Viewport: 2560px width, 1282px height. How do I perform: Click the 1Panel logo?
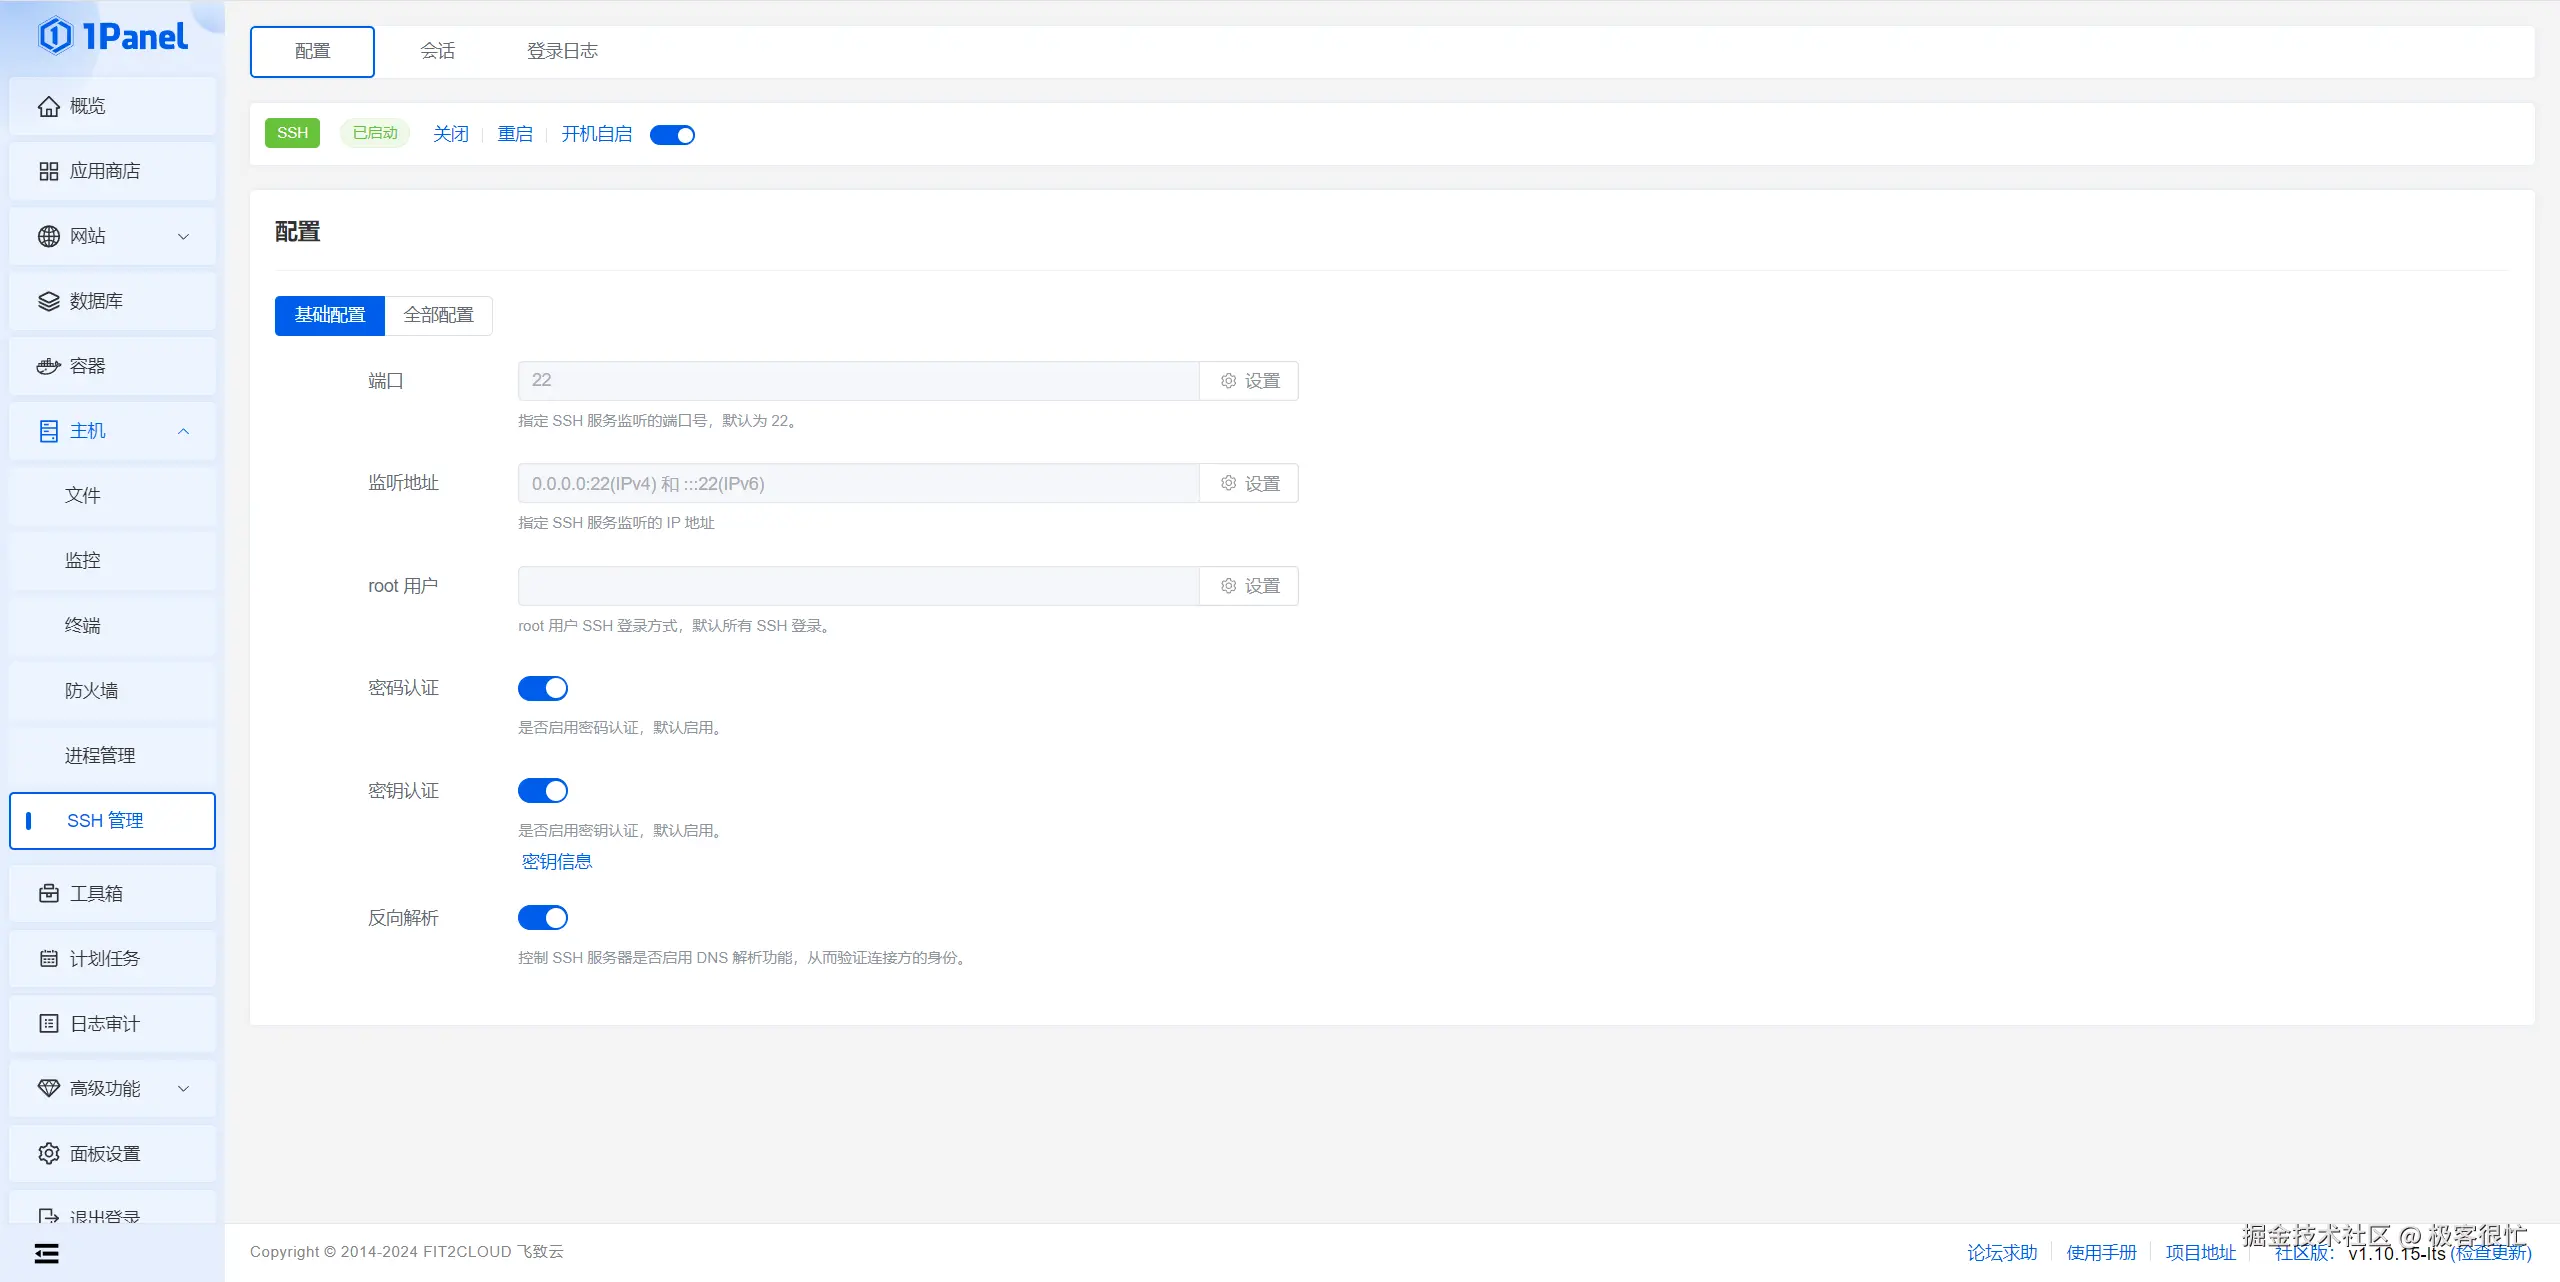tap(112, 36)
